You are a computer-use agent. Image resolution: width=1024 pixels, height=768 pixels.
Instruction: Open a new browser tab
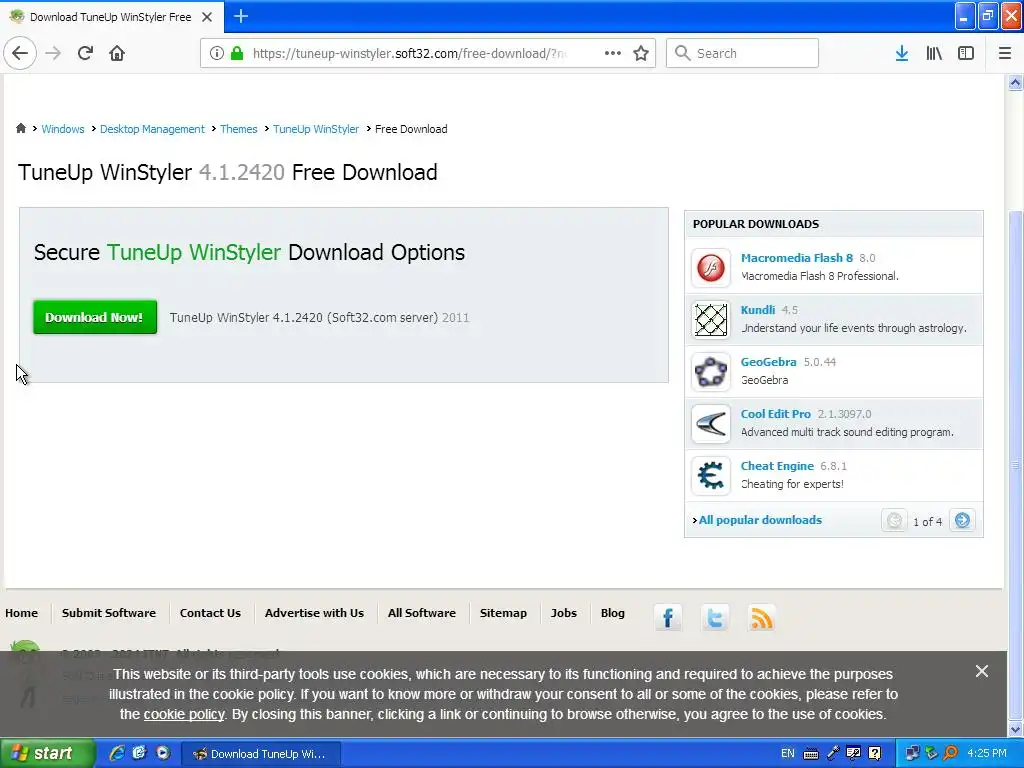click(240, 16)
